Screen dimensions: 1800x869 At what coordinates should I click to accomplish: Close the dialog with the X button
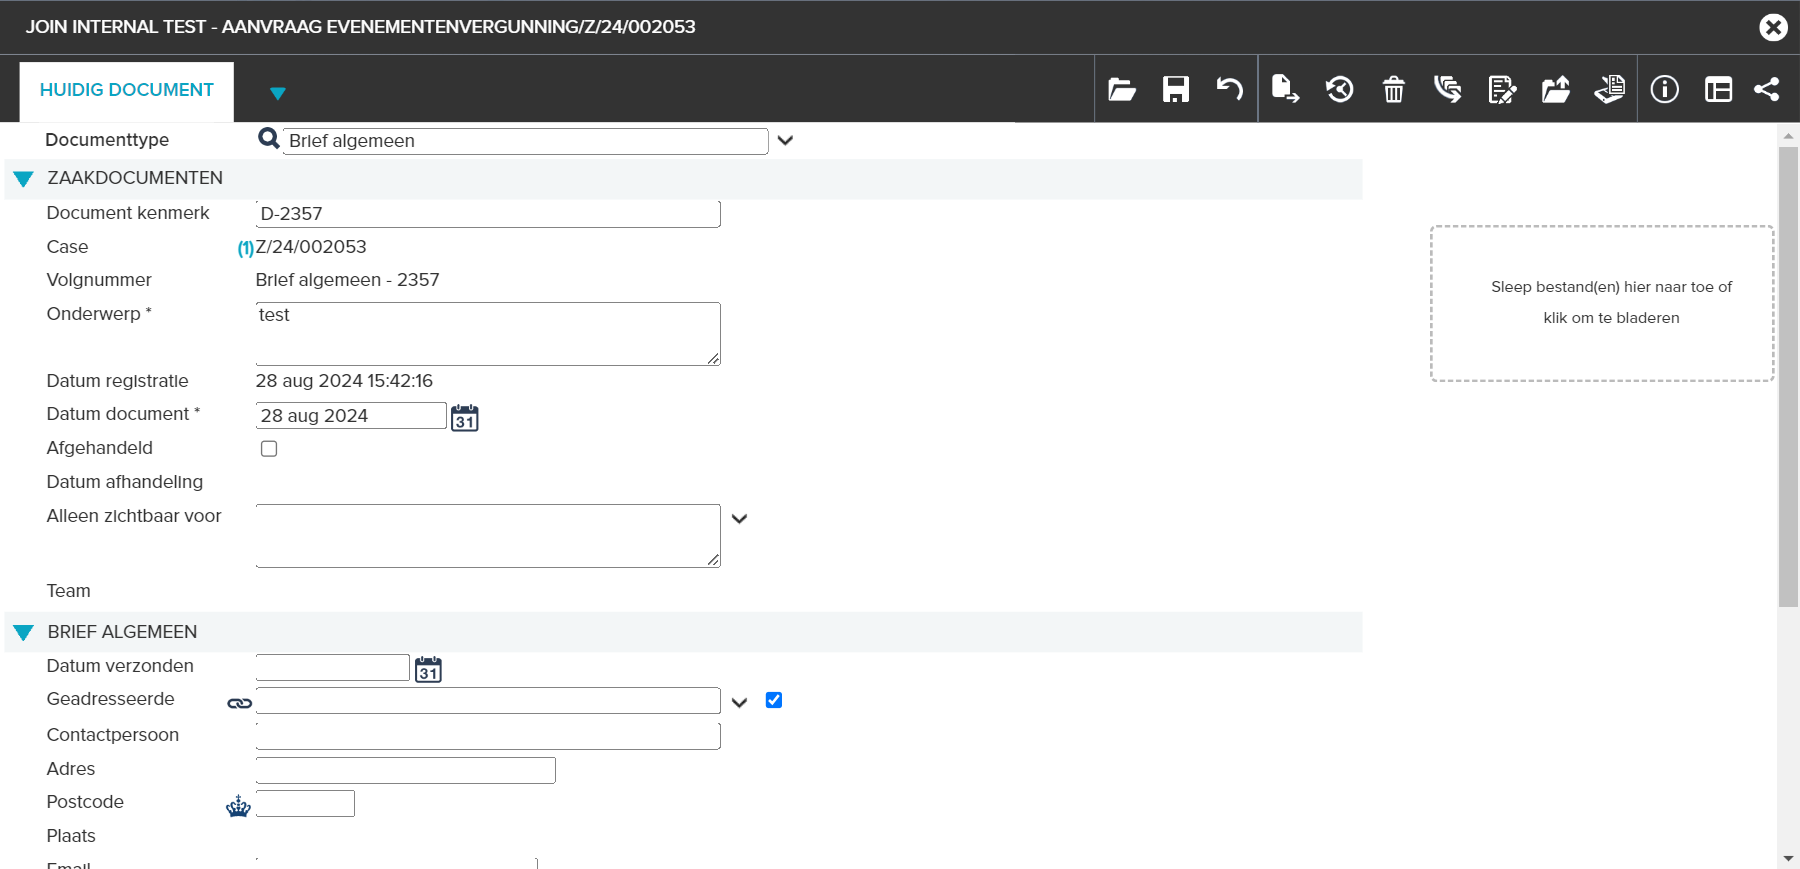point(1774,27)
